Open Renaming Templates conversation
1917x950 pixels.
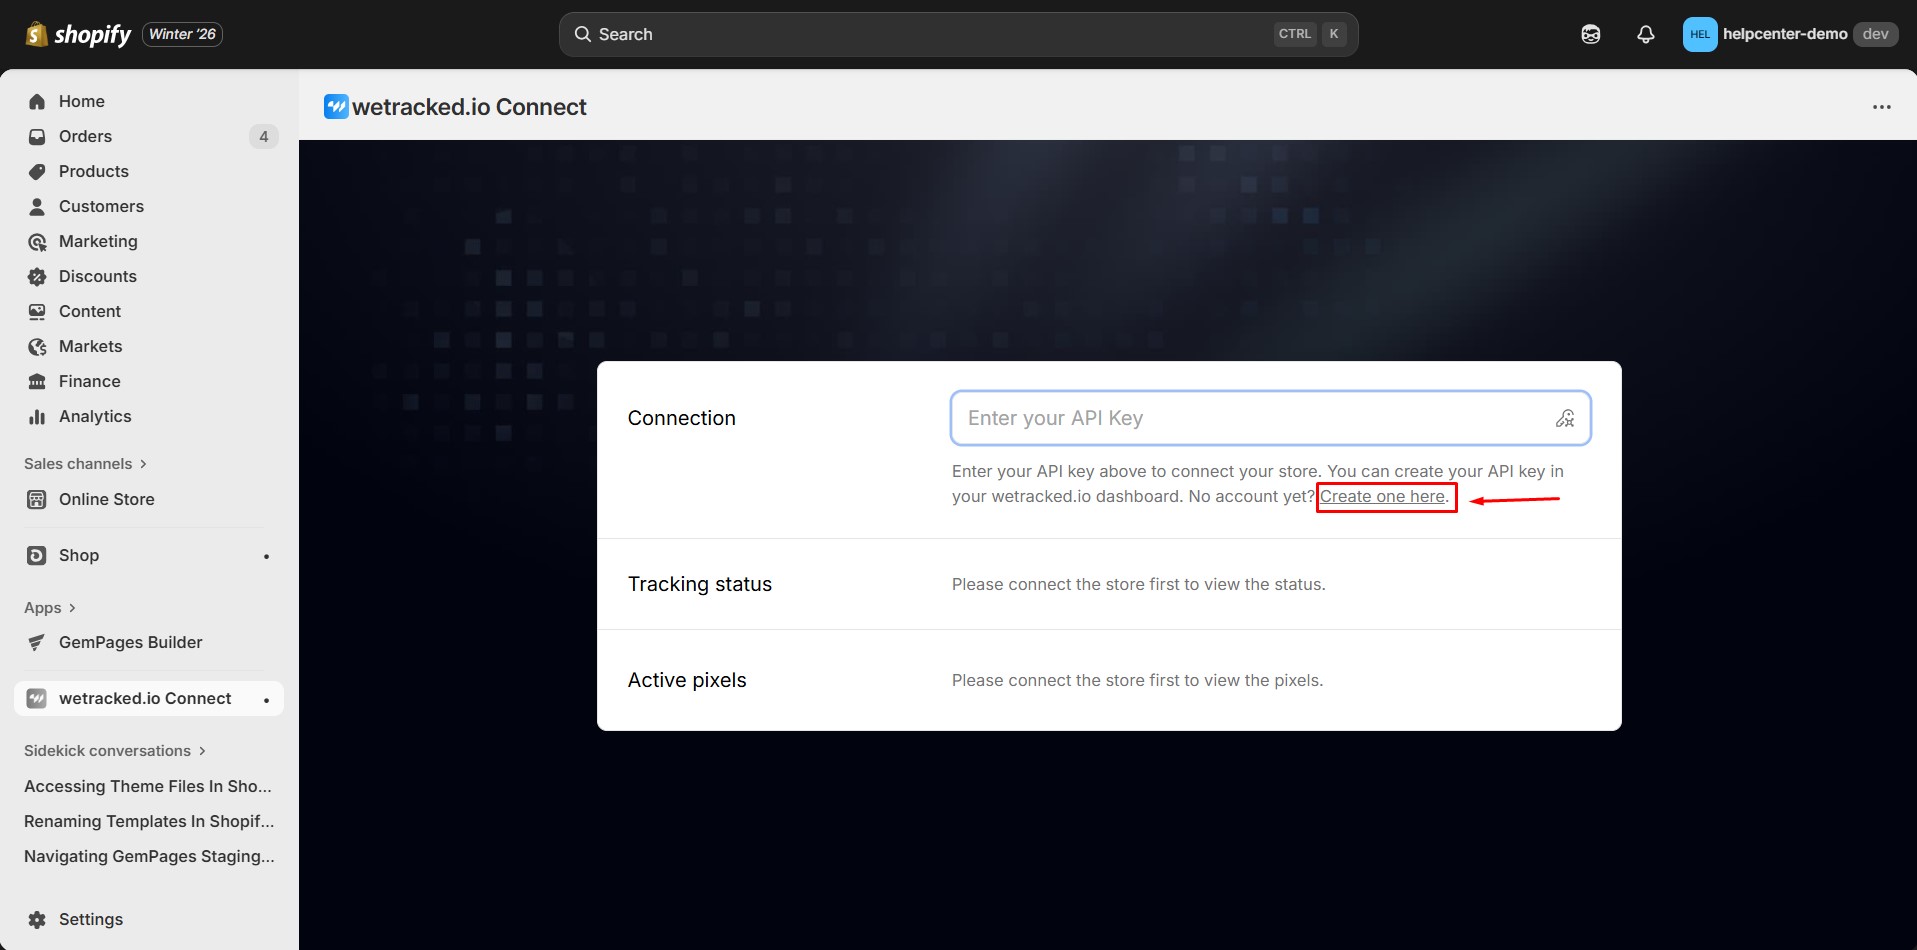tap(149, 821)
